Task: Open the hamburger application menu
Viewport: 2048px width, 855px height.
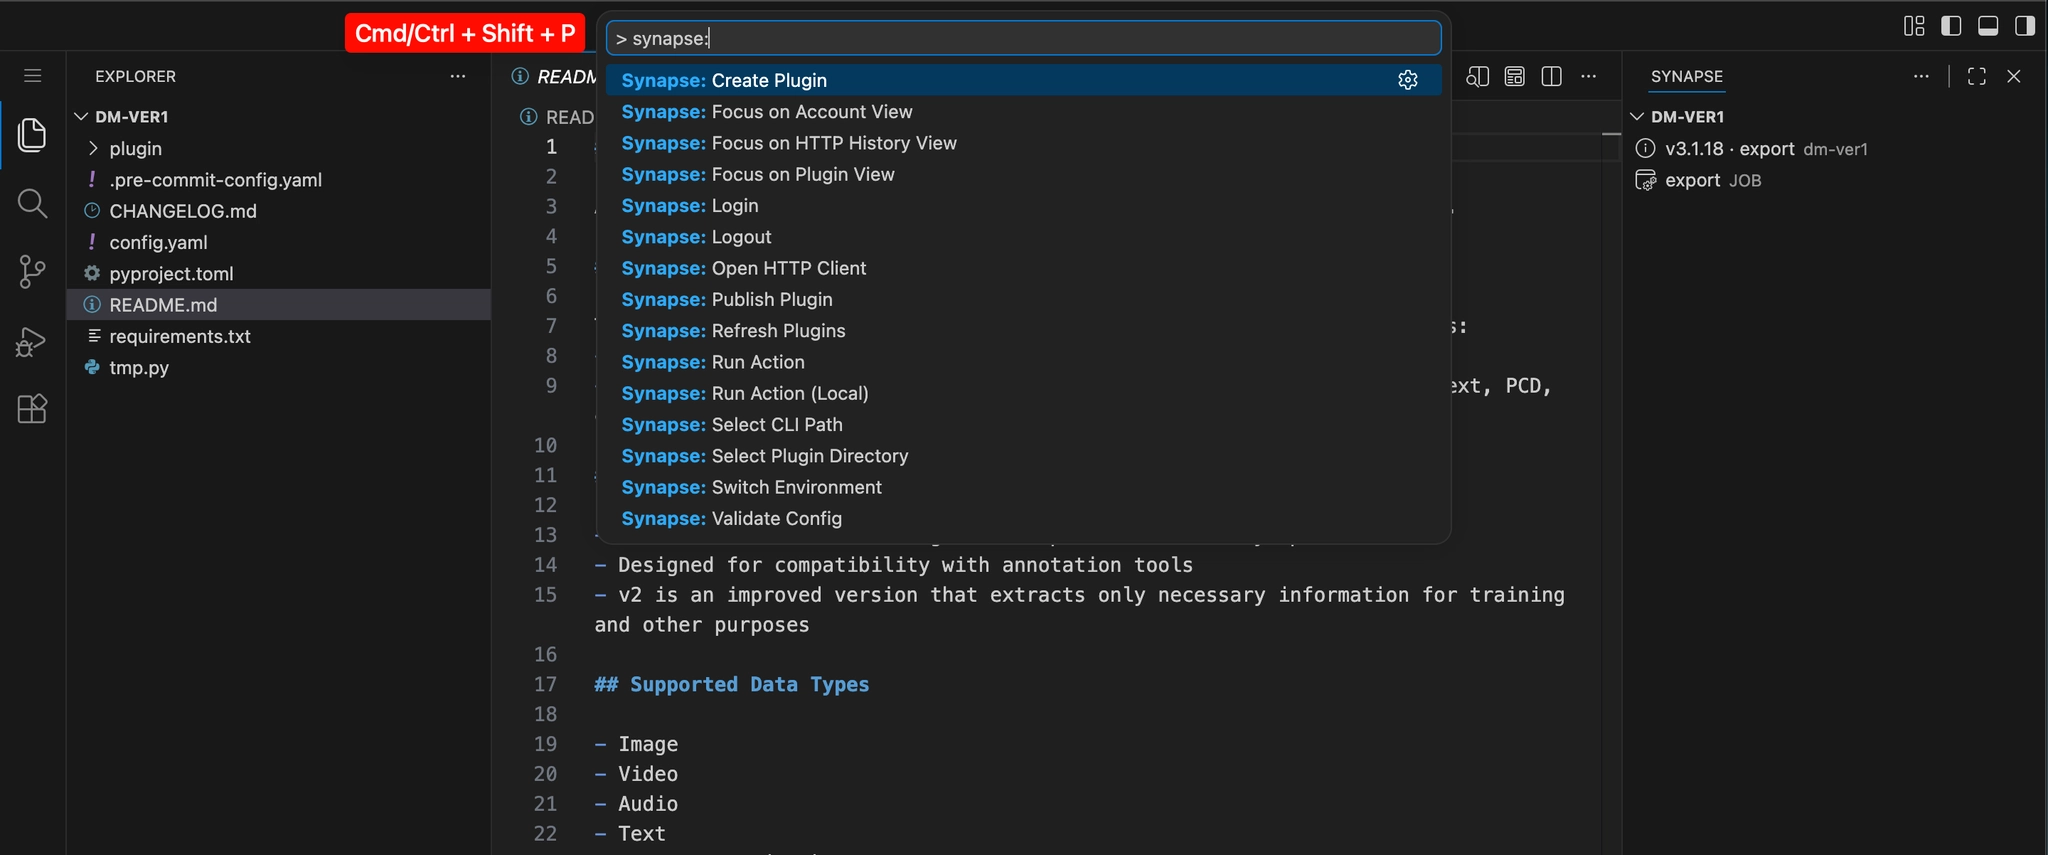Action: (32, 76)
